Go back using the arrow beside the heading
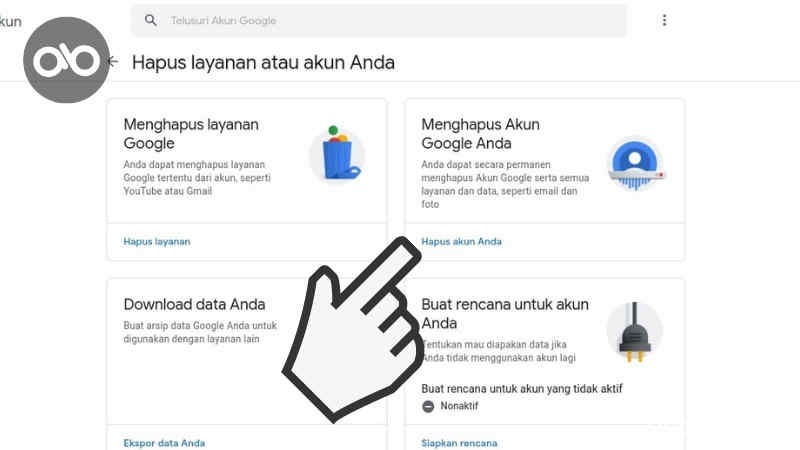This screenshot has height=450, width=800. [114, 62]
